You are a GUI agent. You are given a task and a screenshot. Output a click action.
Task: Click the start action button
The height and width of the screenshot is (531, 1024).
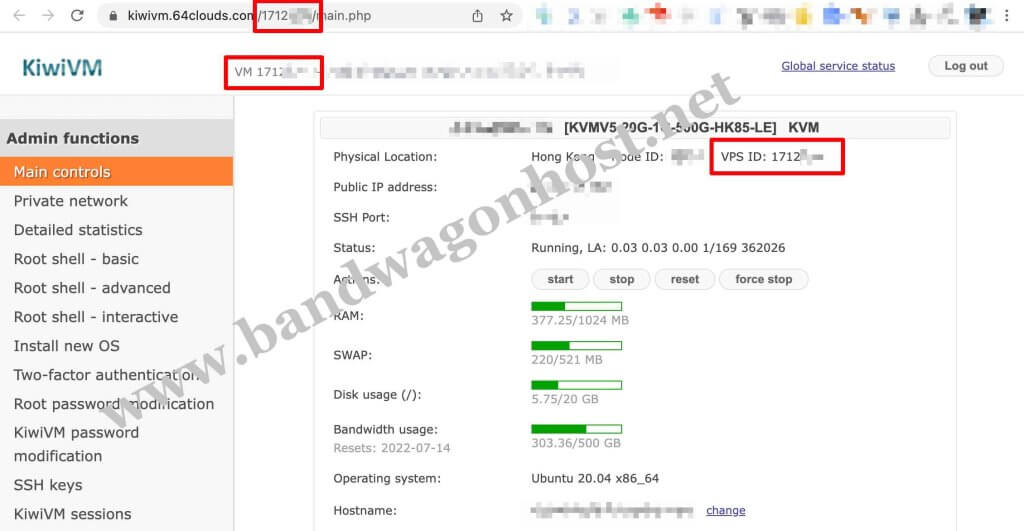(560, 280)
